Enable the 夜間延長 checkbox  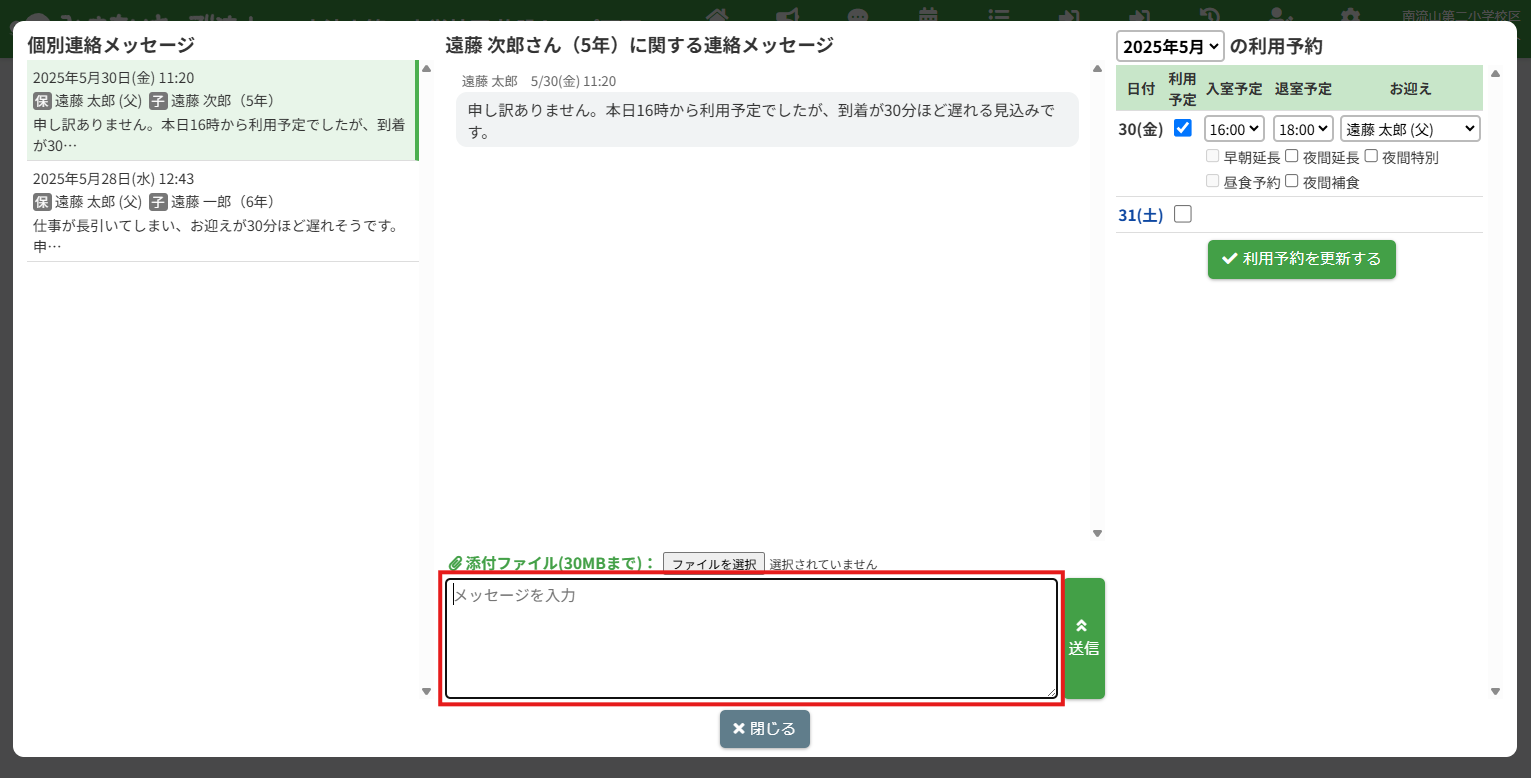[1292, 156]
